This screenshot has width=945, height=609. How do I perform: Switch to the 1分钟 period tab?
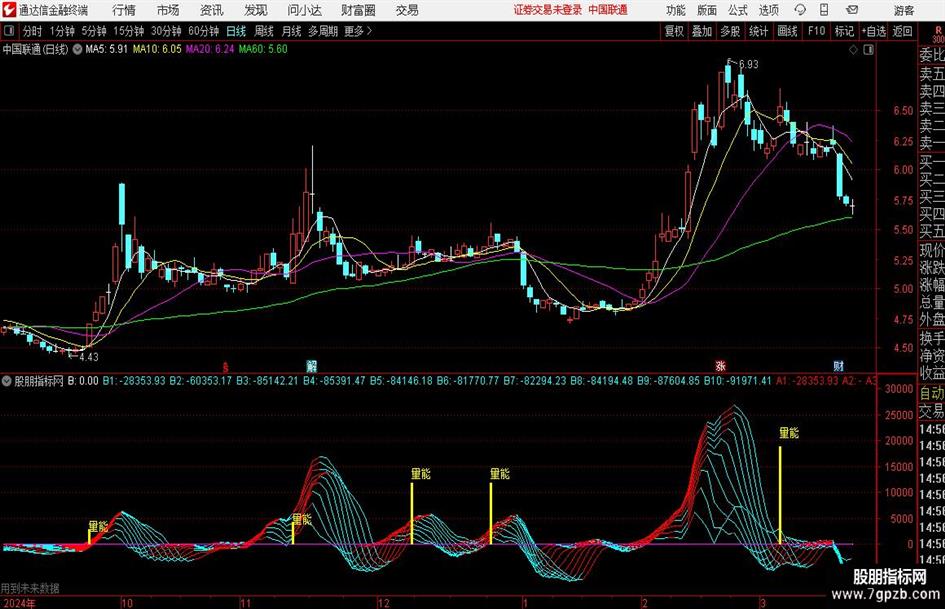61,31
